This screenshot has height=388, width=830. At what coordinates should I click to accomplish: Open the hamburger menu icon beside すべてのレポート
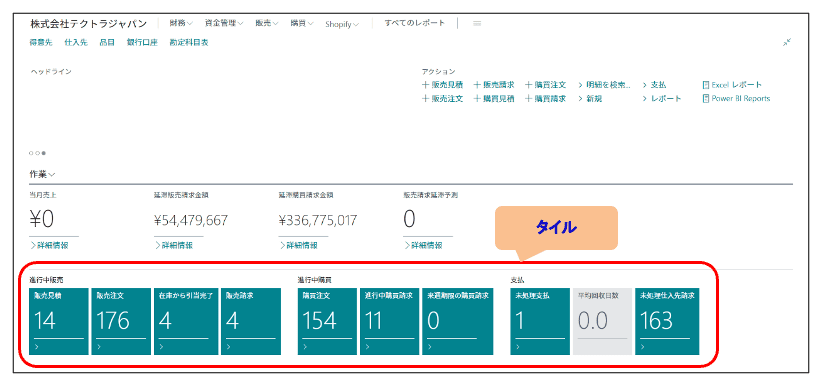click(x=477, y=24)
